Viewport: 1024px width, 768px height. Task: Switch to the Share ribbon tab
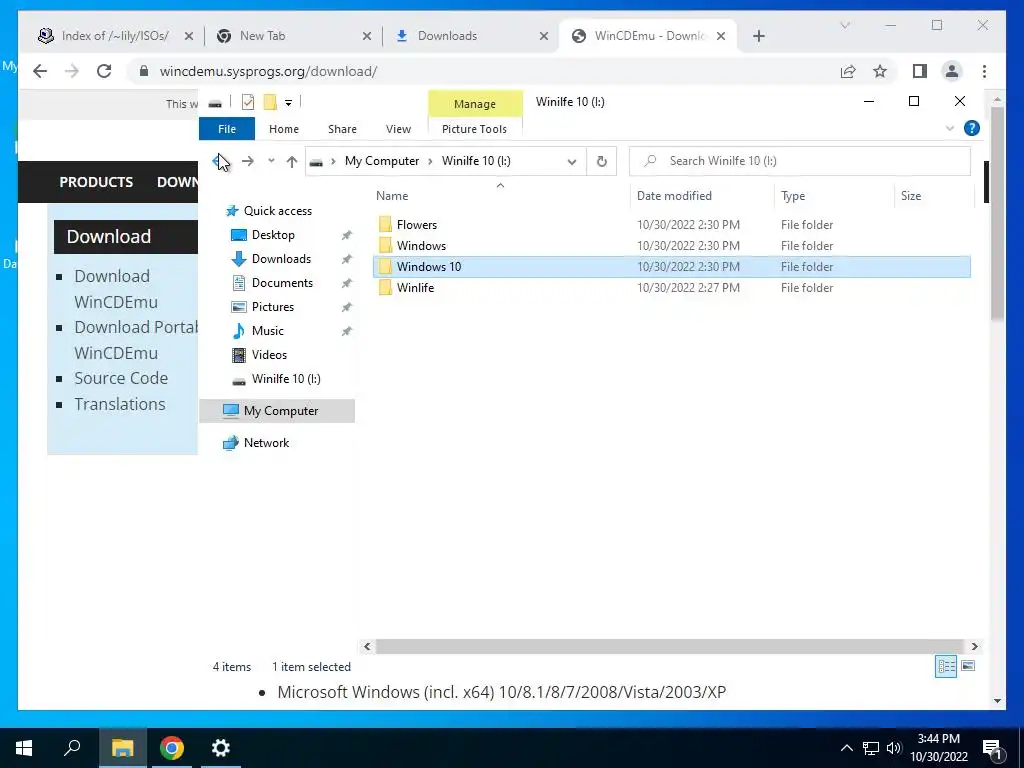[342, 129]
